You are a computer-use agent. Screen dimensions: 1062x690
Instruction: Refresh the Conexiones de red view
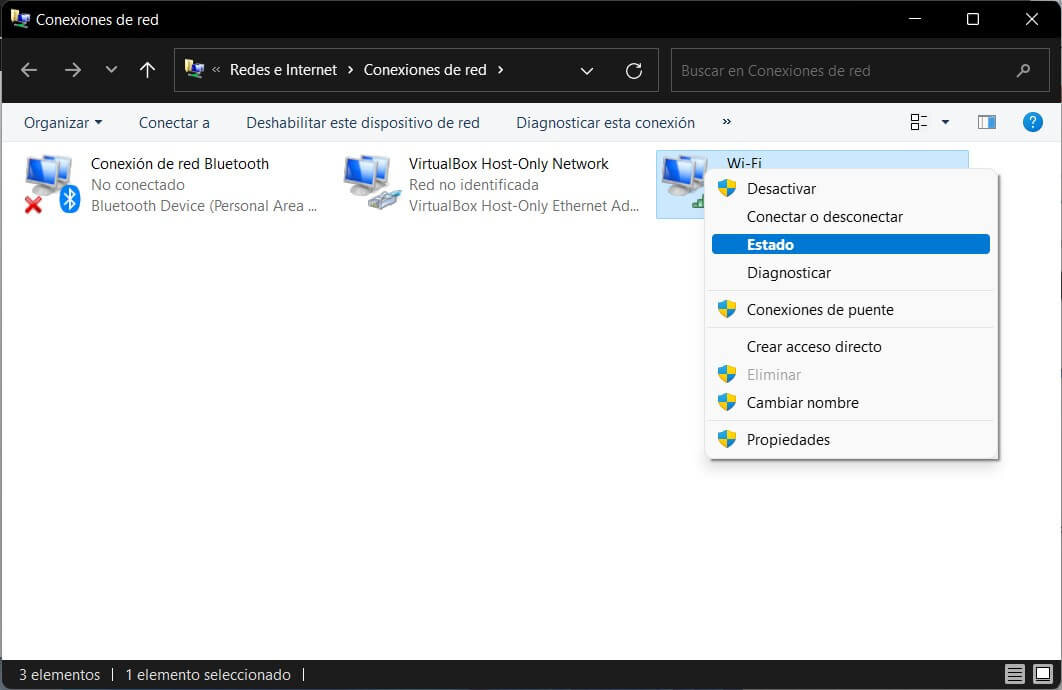[634, 70]
